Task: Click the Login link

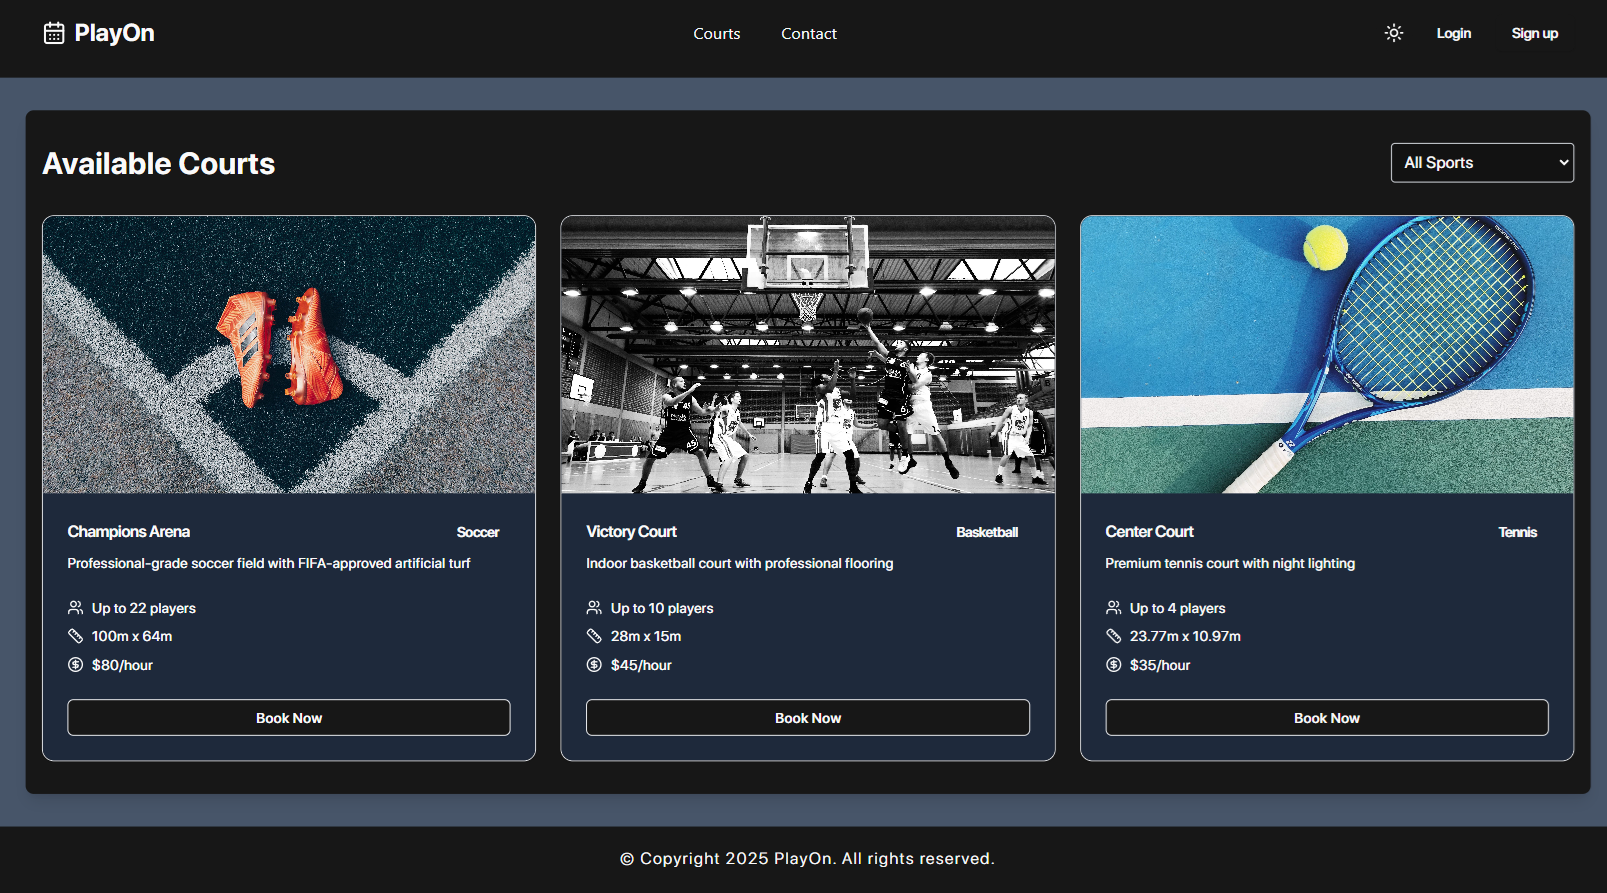Action: (x=1453, y=34)
